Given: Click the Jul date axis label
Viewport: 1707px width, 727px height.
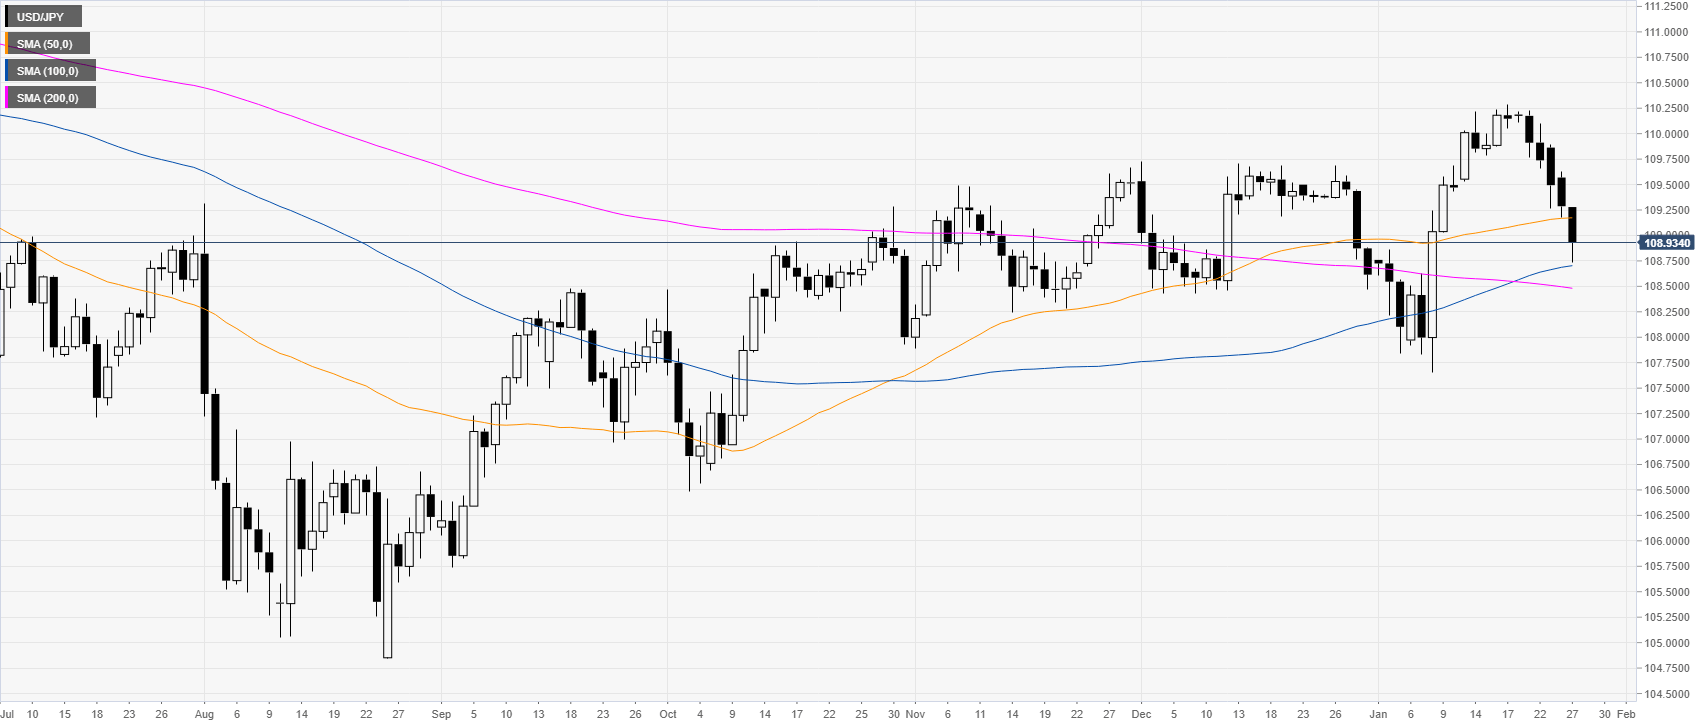Looking at the screenshot, I should click(7, 714).
